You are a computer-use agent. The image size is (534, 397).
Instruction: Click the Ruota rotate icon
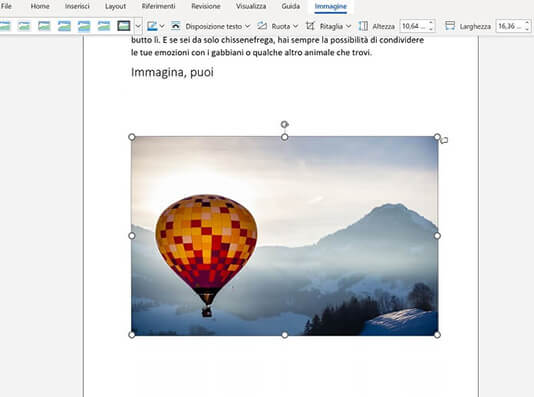[x=262, y=26]
